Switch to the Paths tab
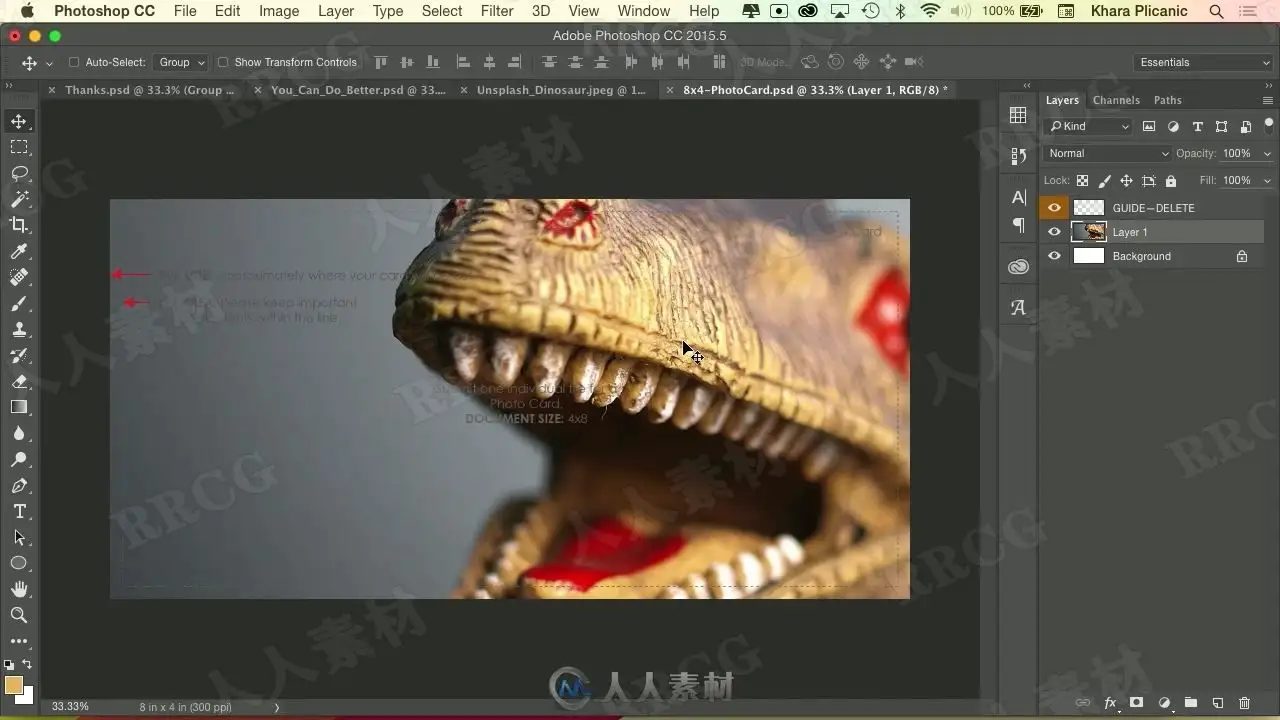The width and height of the screenshot is (1280, 720). tap(1167, 100)
